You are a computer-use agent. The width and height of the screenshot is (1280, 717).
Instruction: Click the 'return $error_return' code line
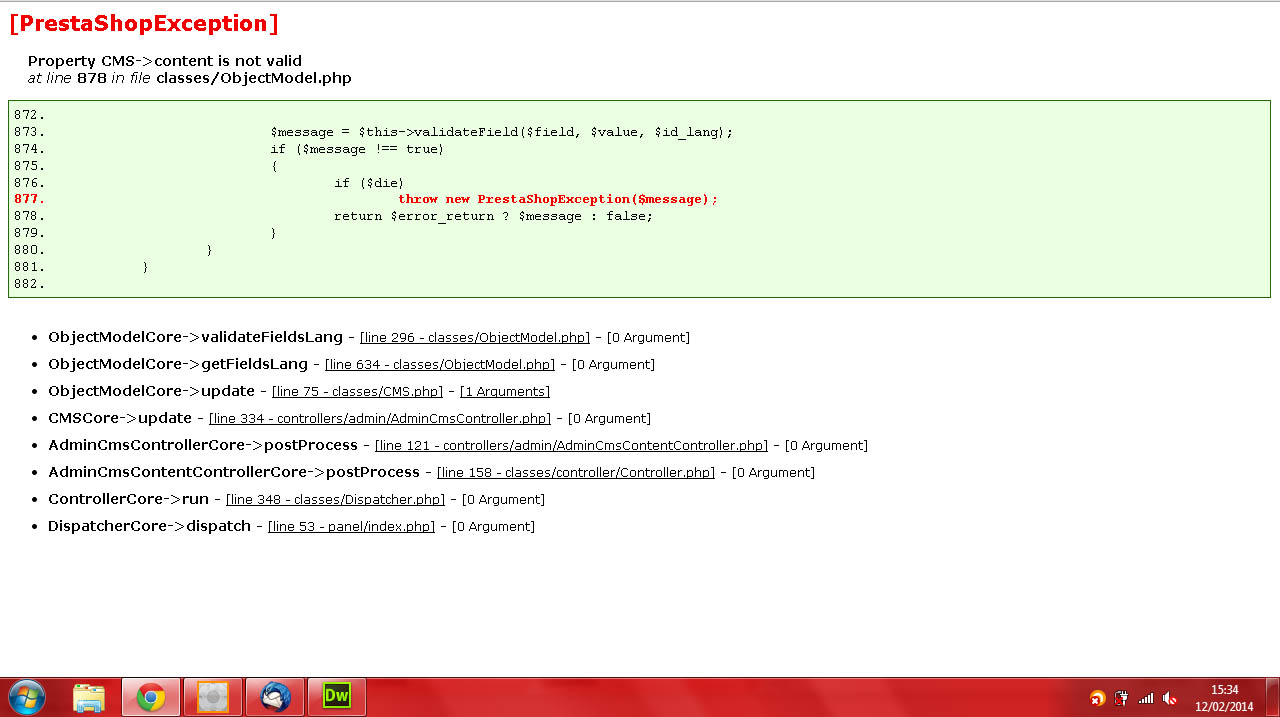coord(493,216)
